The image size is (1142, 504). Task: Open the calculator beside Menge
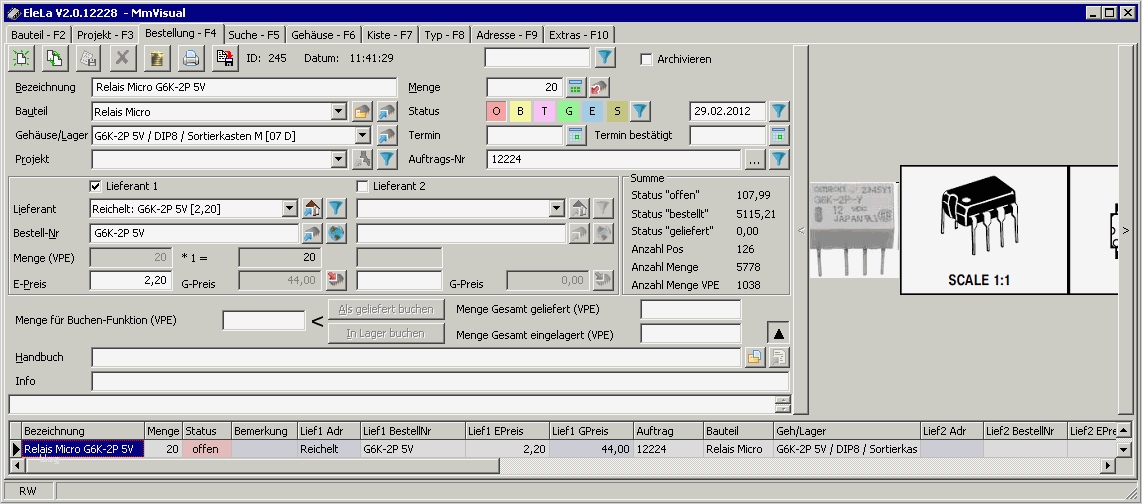coord(576,87)
